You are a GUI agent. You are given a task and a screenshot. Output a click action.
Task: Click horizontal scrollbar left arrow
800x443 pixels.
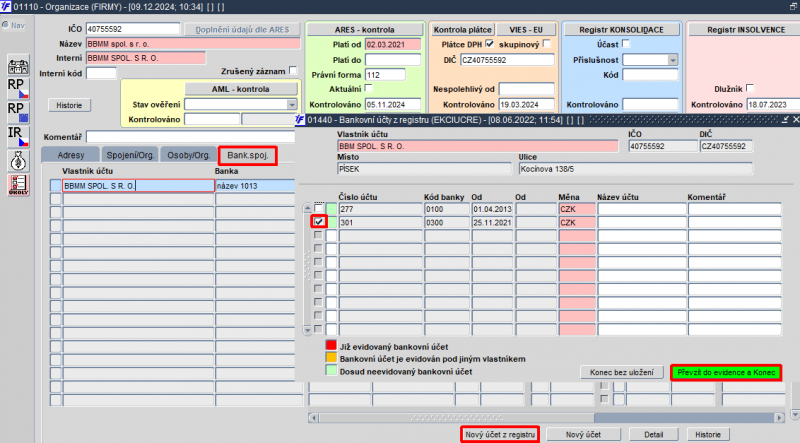coord(313,417)
